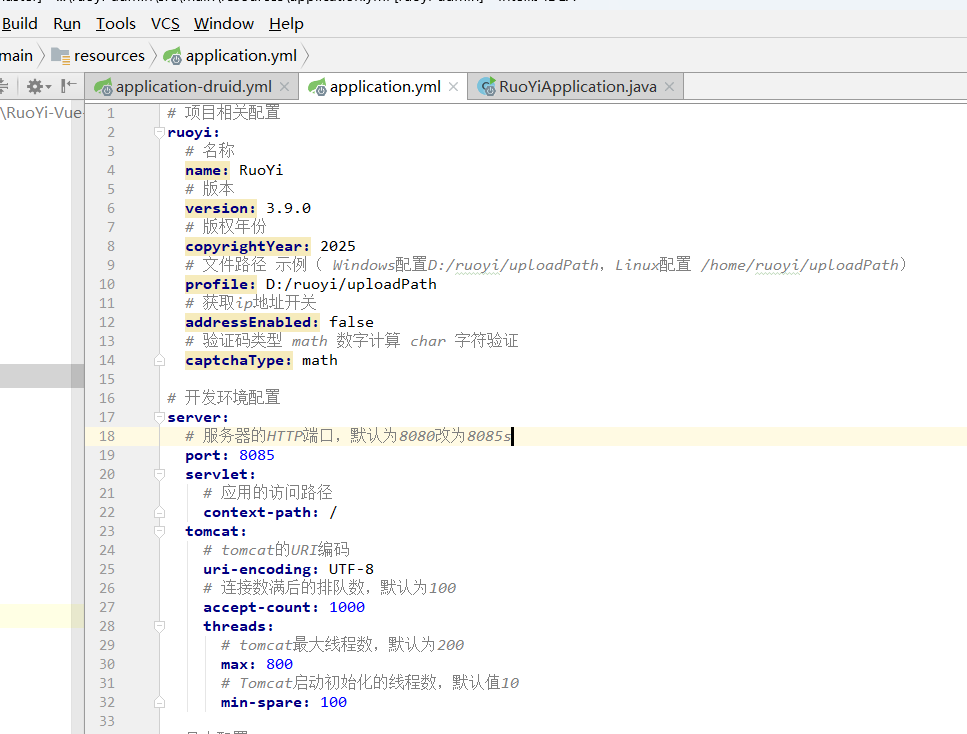Click the 'server:' key

click(x=198, y=417)
